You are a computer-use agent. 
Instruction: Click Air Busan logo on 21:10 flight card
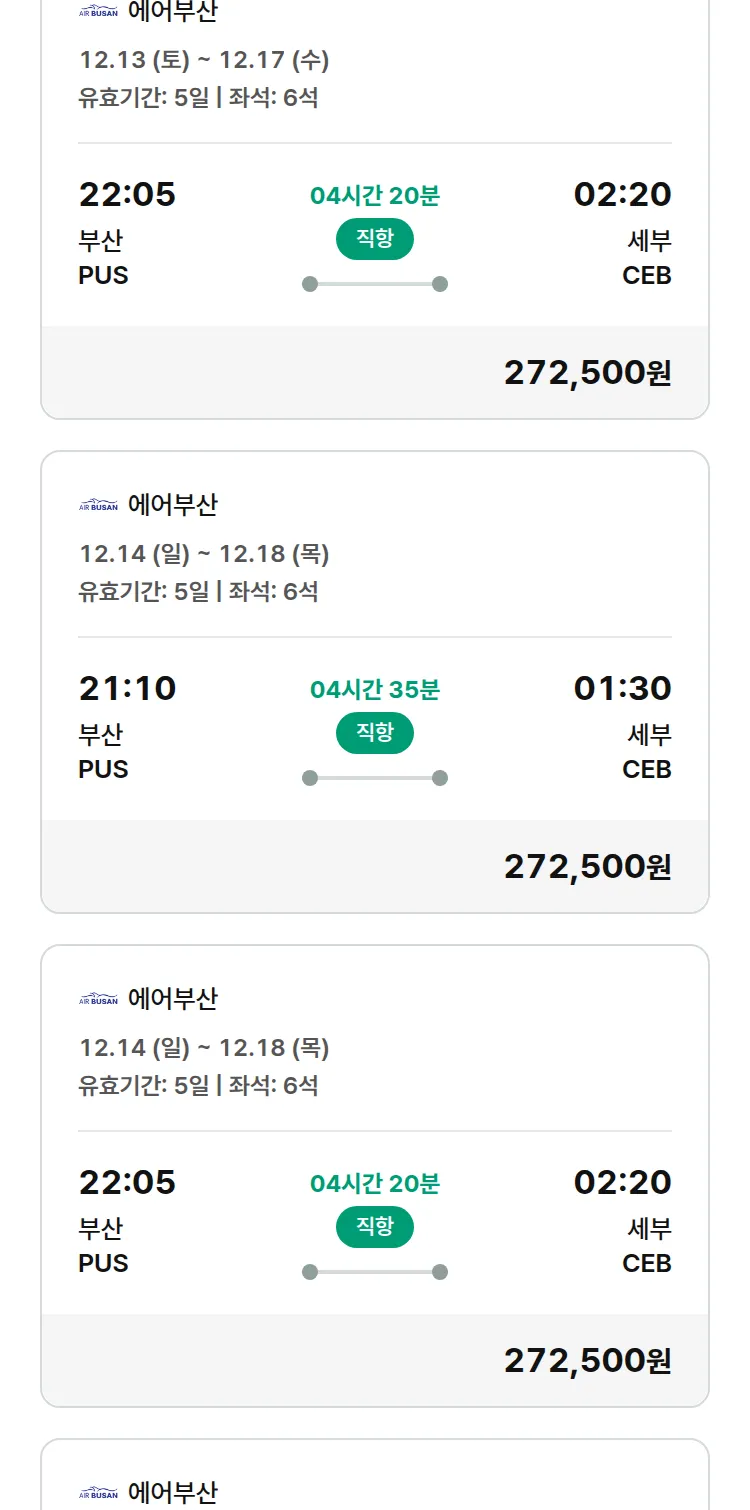98,506
